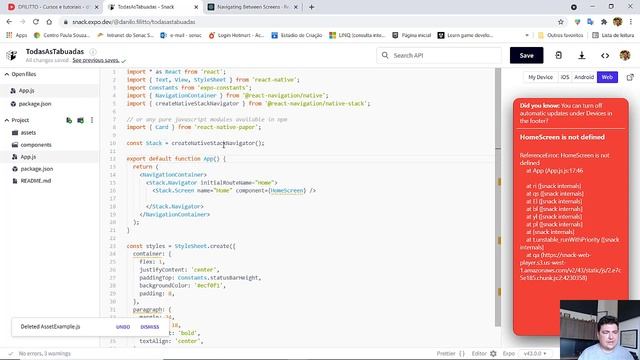Bookmark this page with the star icon
This screenshot has width=640, height=360.
561,22
